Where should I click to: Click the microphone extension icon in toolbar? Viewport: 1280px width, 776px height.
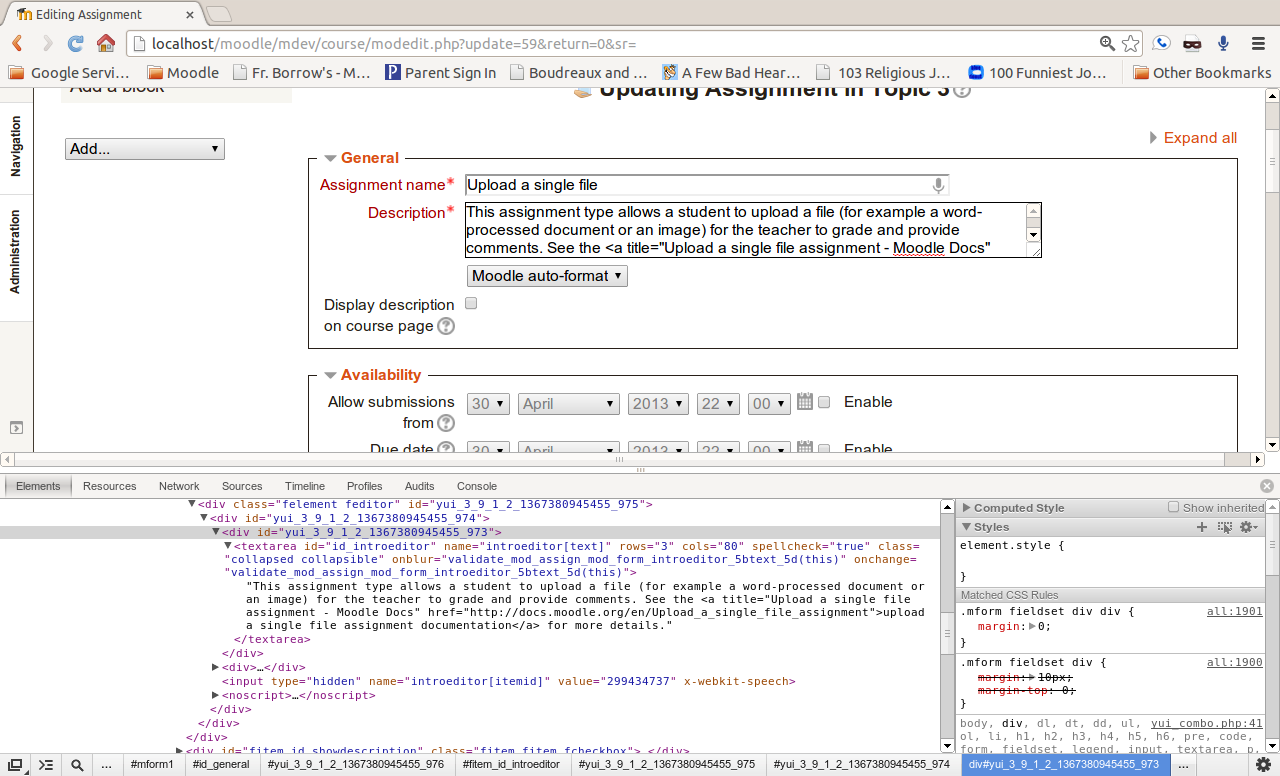[x=1223, y=43]
